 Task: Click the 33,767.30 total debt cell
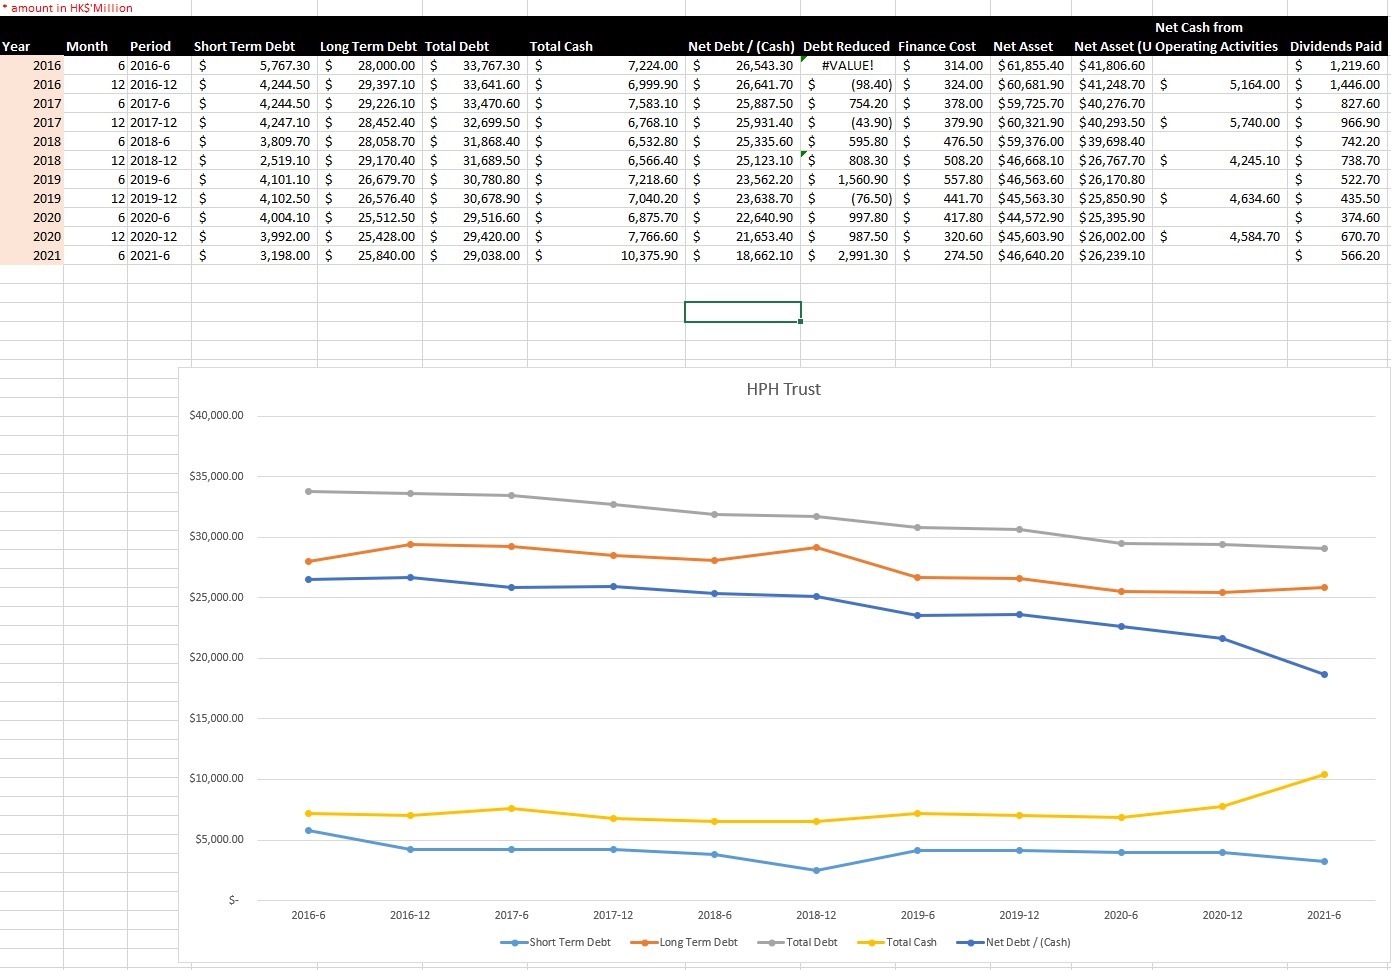click(x=475, y=65)
